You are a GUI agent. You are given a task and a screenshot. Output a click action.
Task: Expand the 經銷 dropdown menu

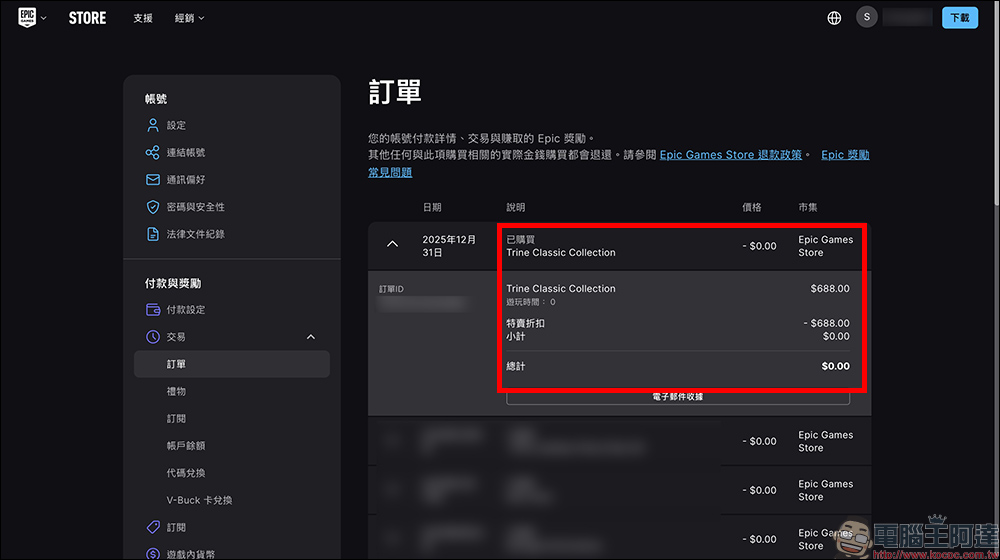189,18
